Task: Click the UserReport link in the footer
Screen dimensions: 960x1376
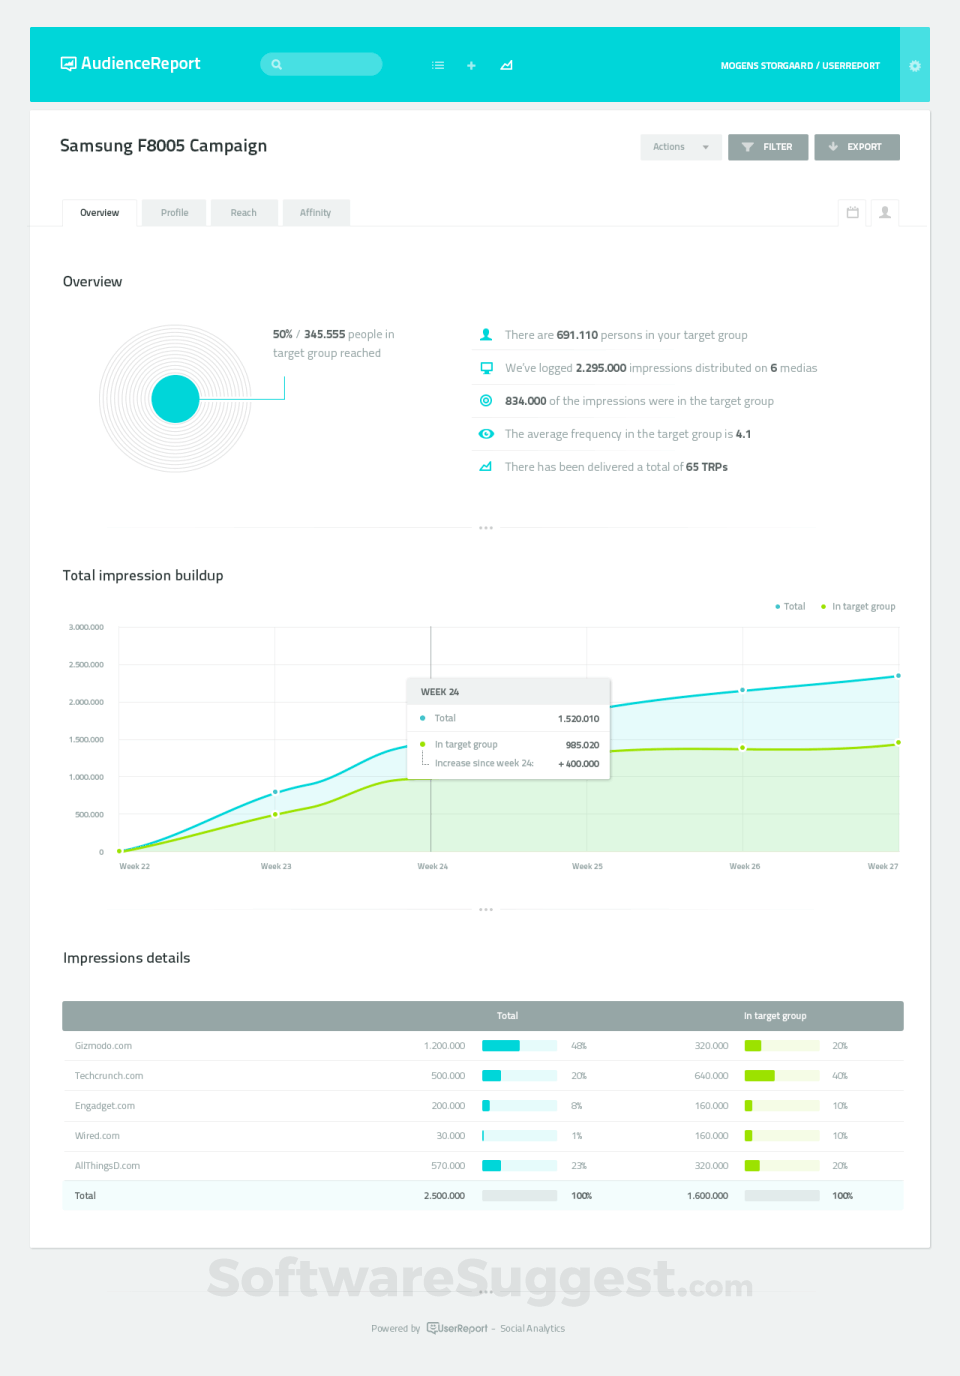Action: tap(457, 1328)
